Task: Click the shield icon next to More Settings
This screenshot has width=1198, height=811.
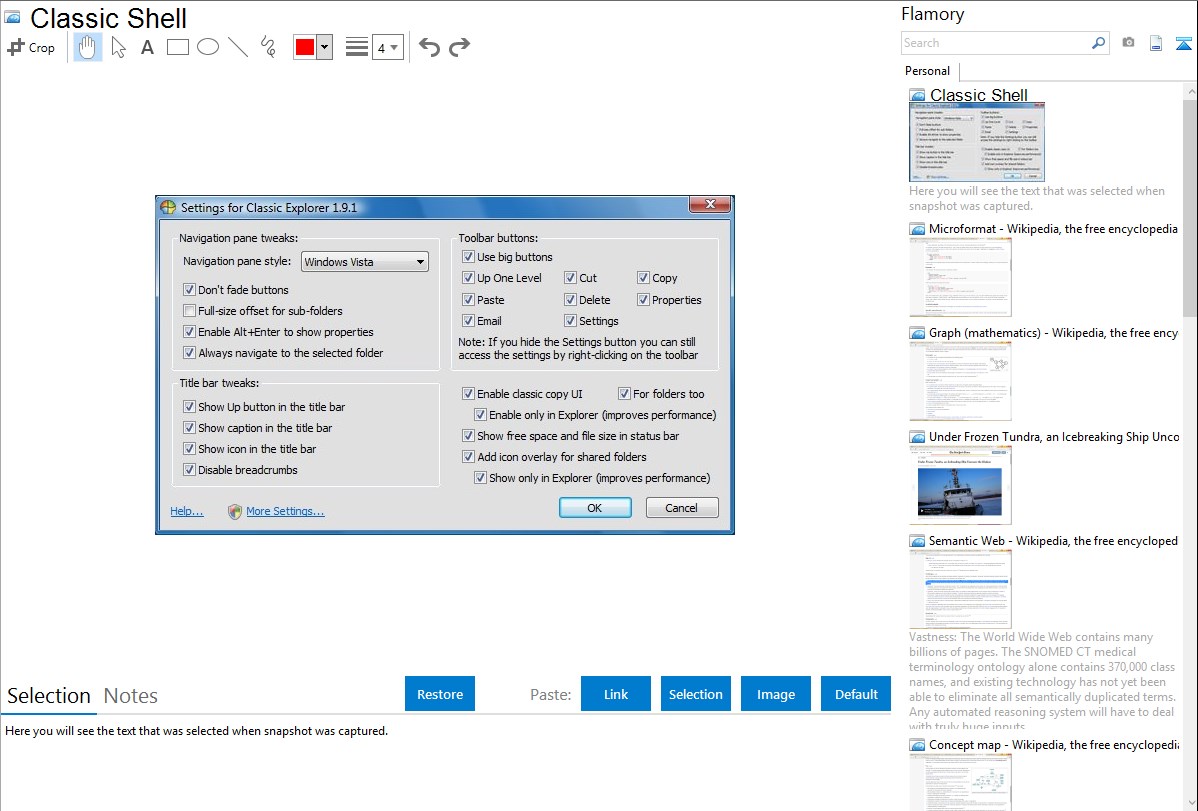Action: pyautogui.click(x=235, y=511)
